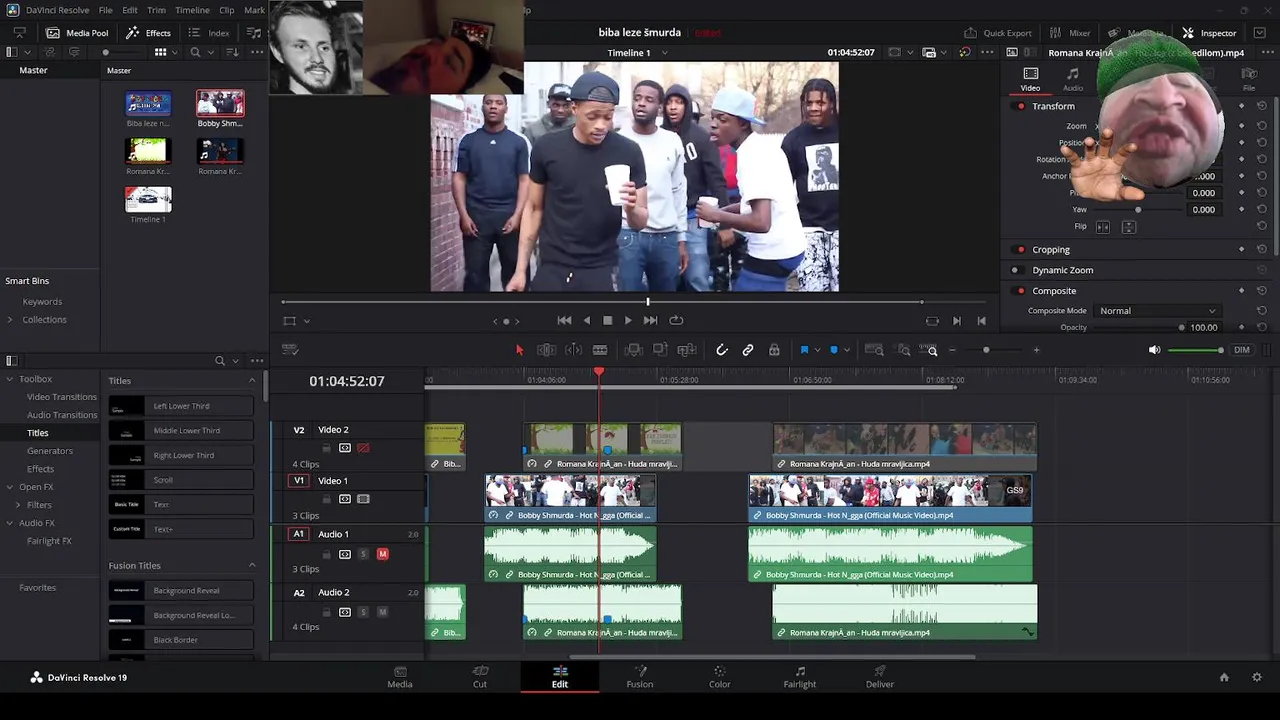Viewport: 1280px width, 720px height.
Task: Open the Composite Mode Normal dropdown
Action: (1158, 311)
